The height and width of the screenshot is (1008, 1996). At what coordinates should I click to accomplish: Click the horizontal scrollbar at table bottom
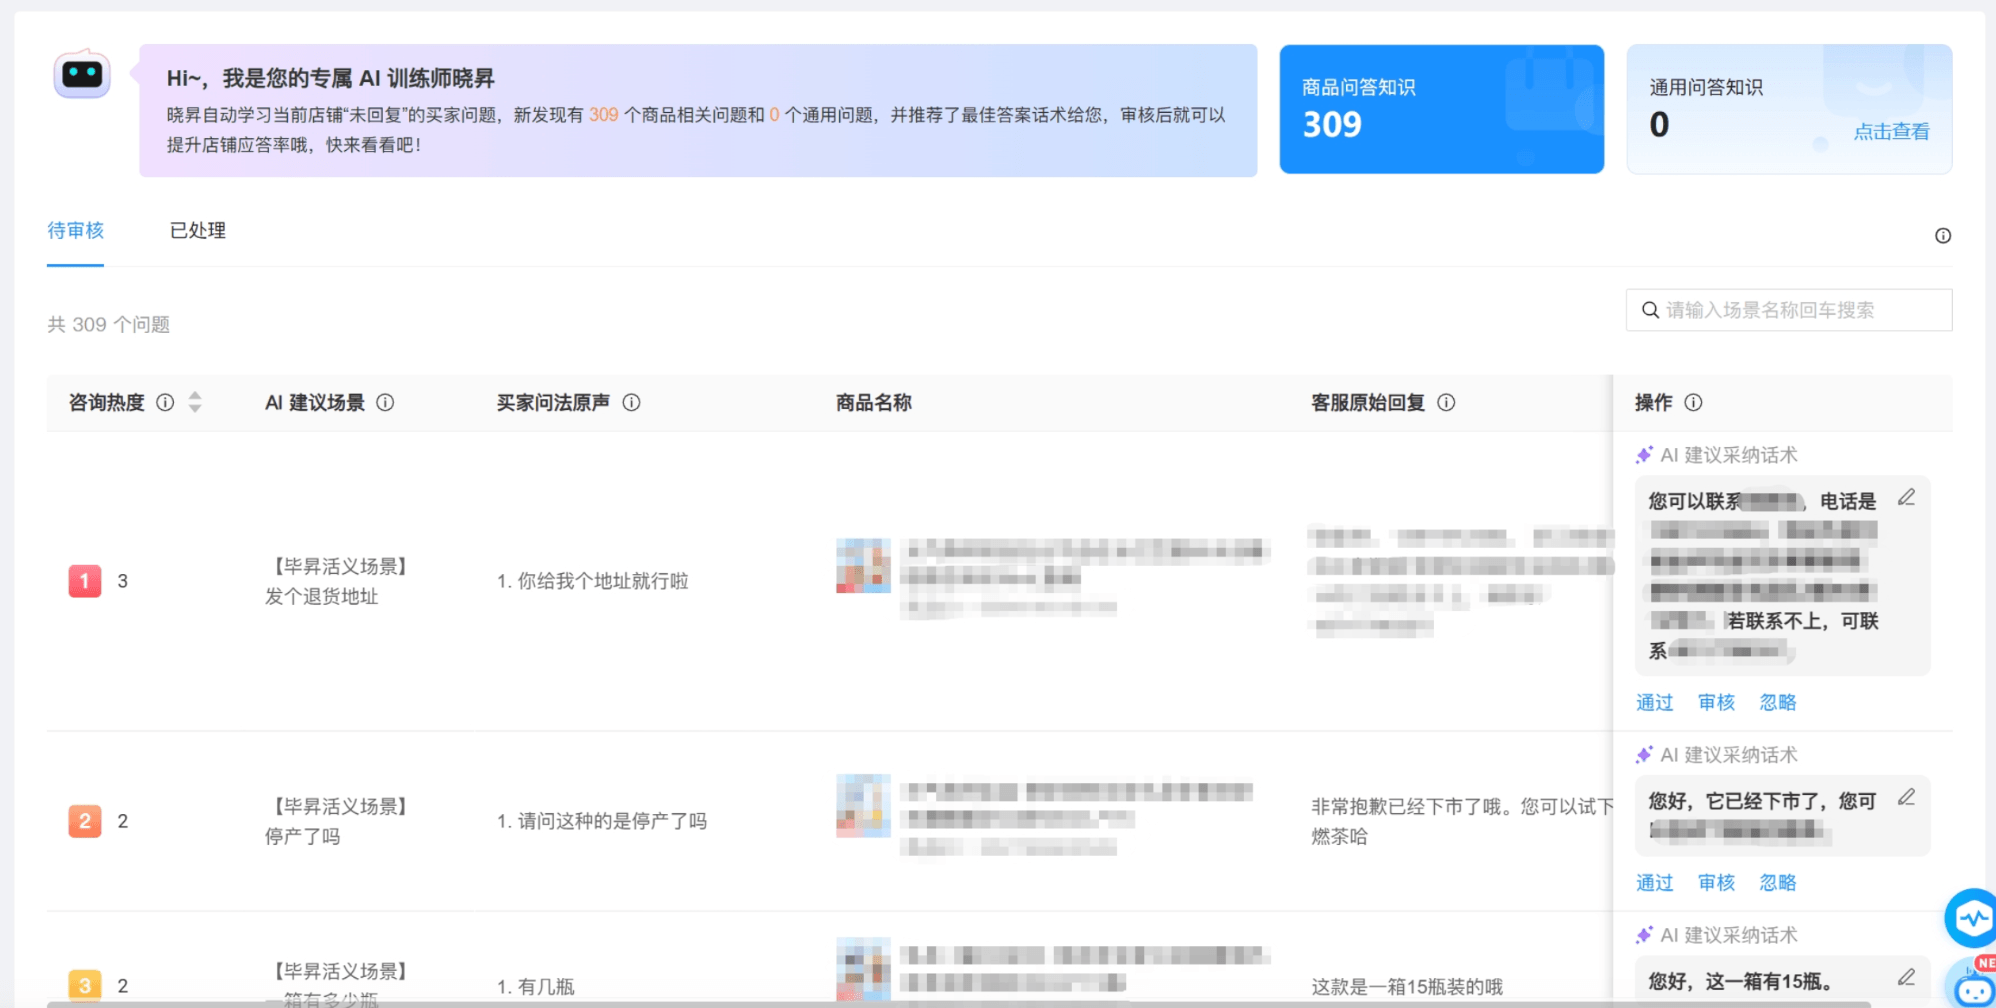click(958, 1004)
